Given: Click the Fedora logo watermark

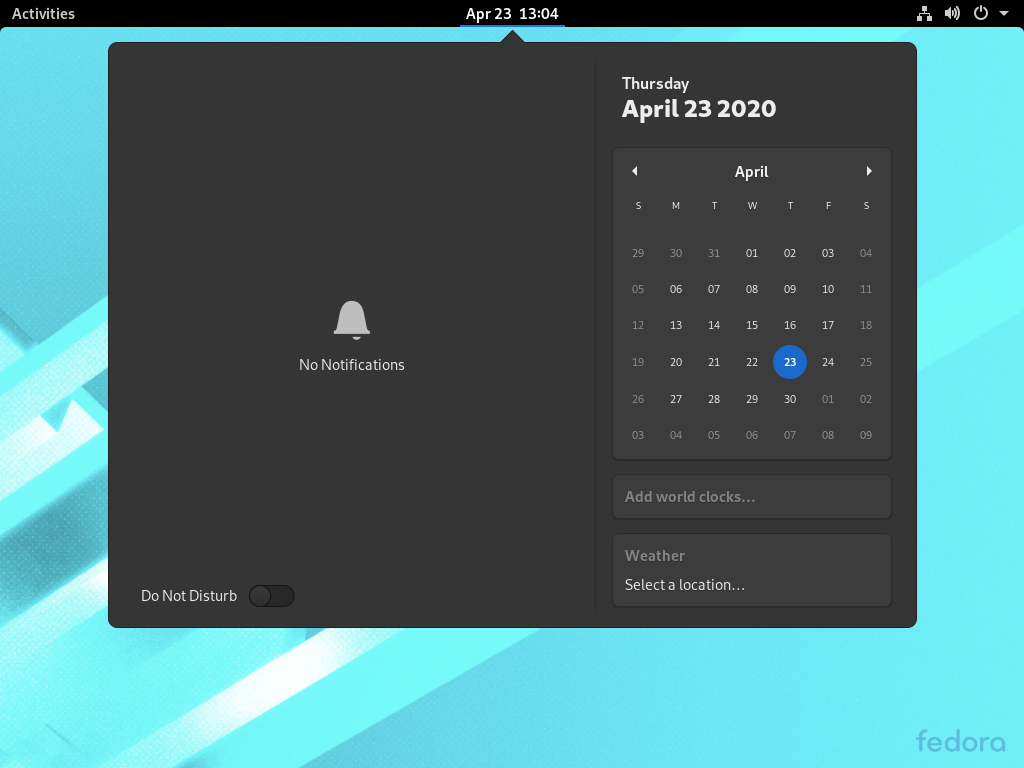Looking at the screenshot, I should pos(960,742).
